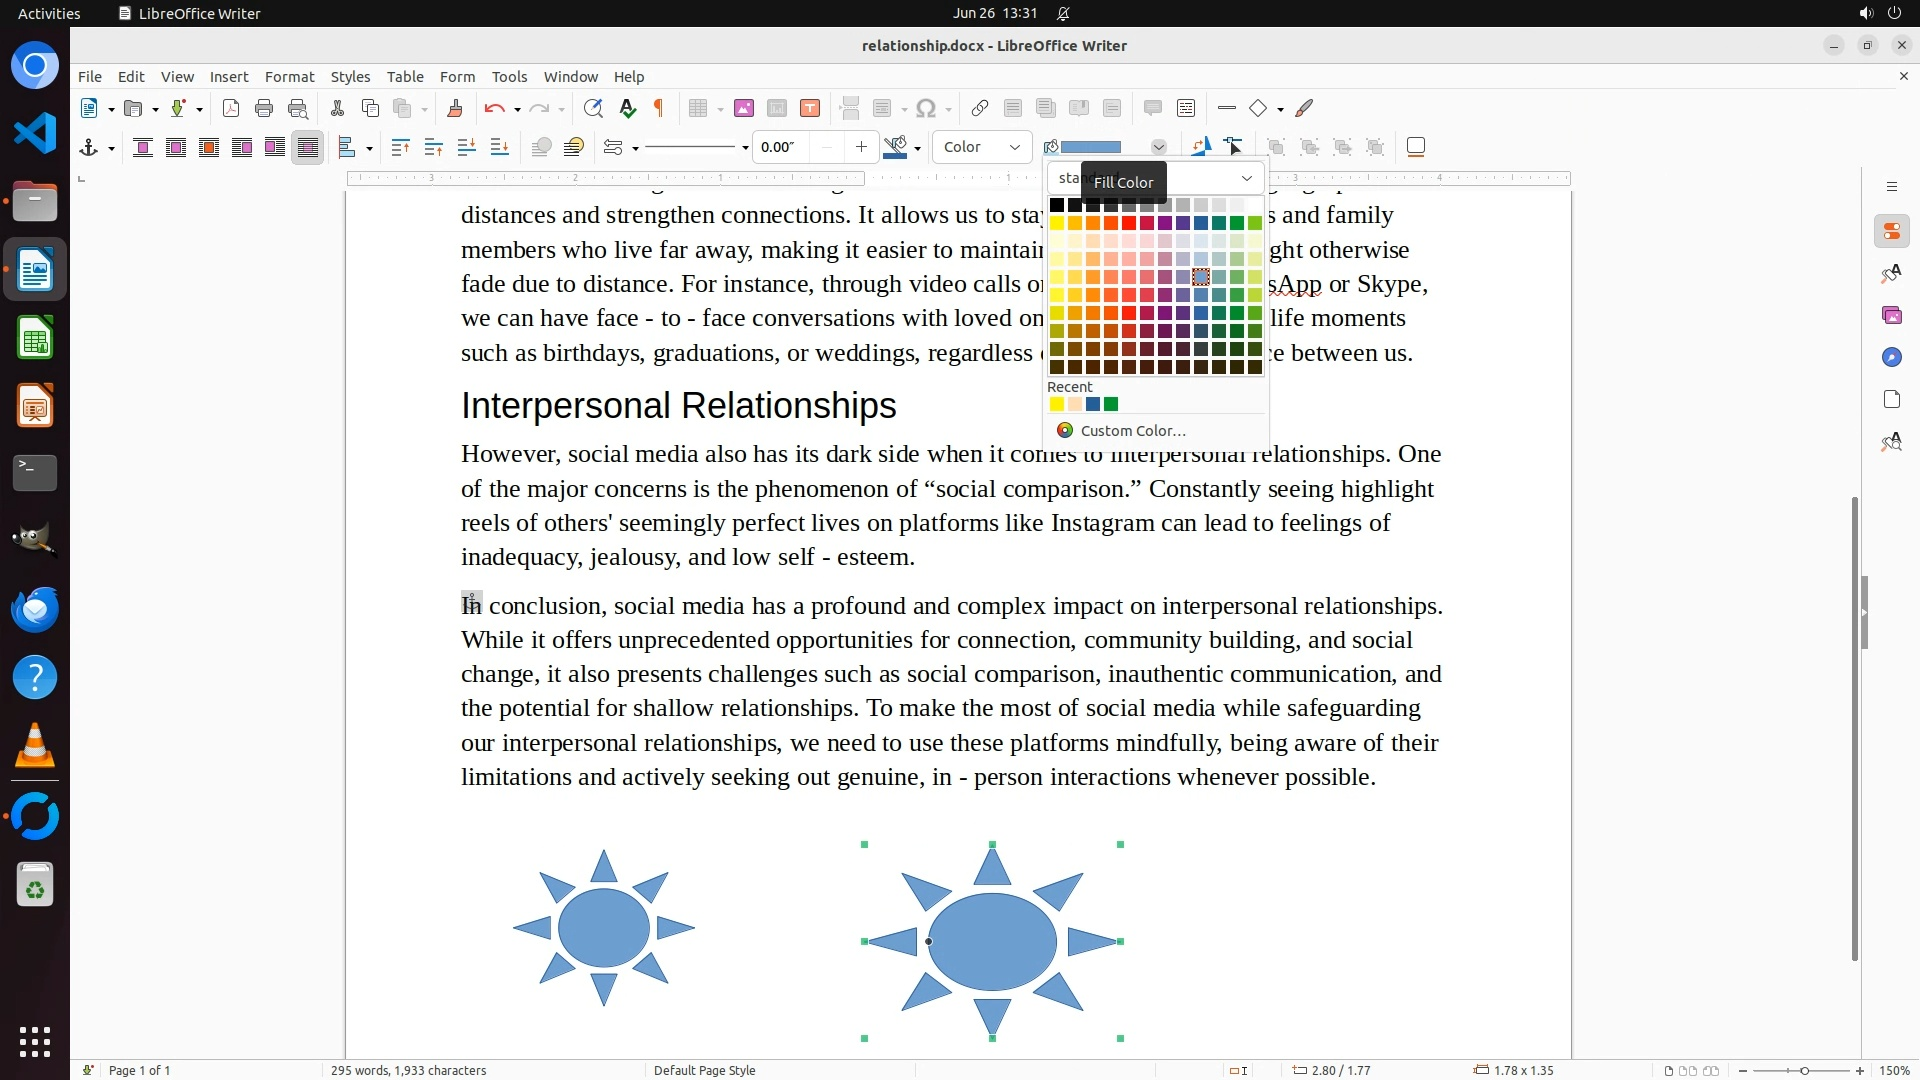Click the Insert Image toolbar icon

[743, 109]
